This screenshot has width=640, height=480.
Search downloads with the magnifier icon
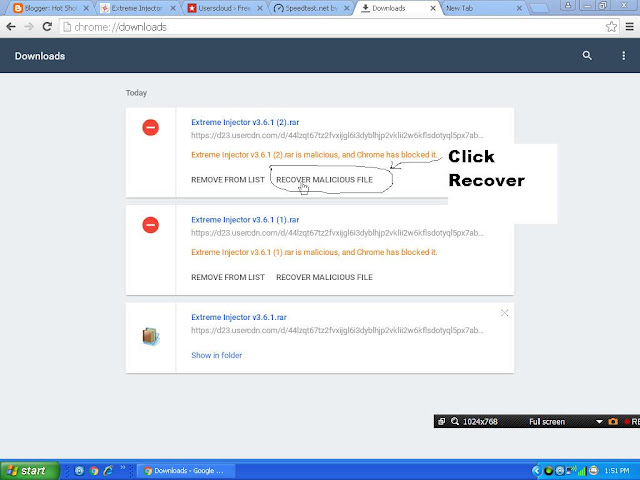point(587,56)
